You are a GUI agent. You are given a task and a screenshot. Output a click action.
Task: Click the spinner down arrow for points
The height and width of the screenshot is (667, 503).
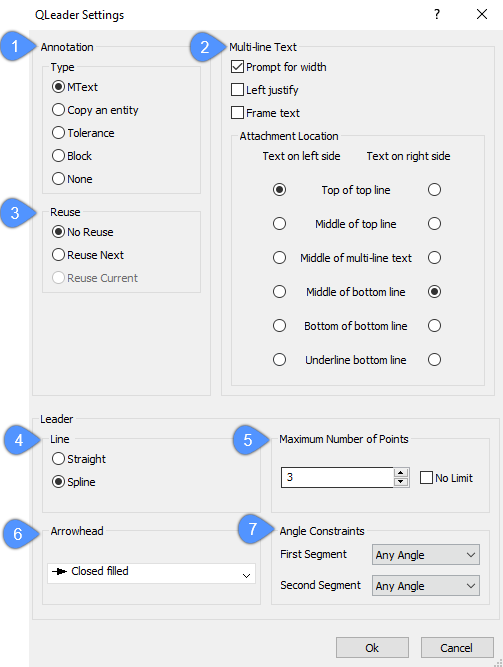click(x=401, y=482)
